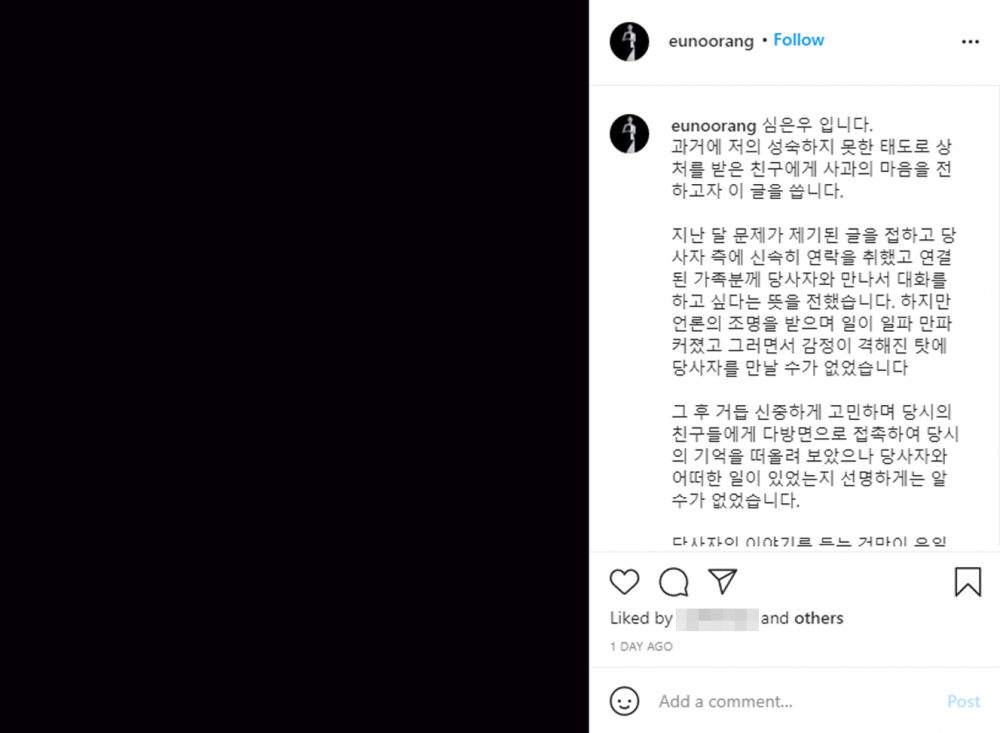Viewport: 1000px width, 733px height.
Task: Click the caption paragraph starting 지난 달
Action: tap(814, 301)
